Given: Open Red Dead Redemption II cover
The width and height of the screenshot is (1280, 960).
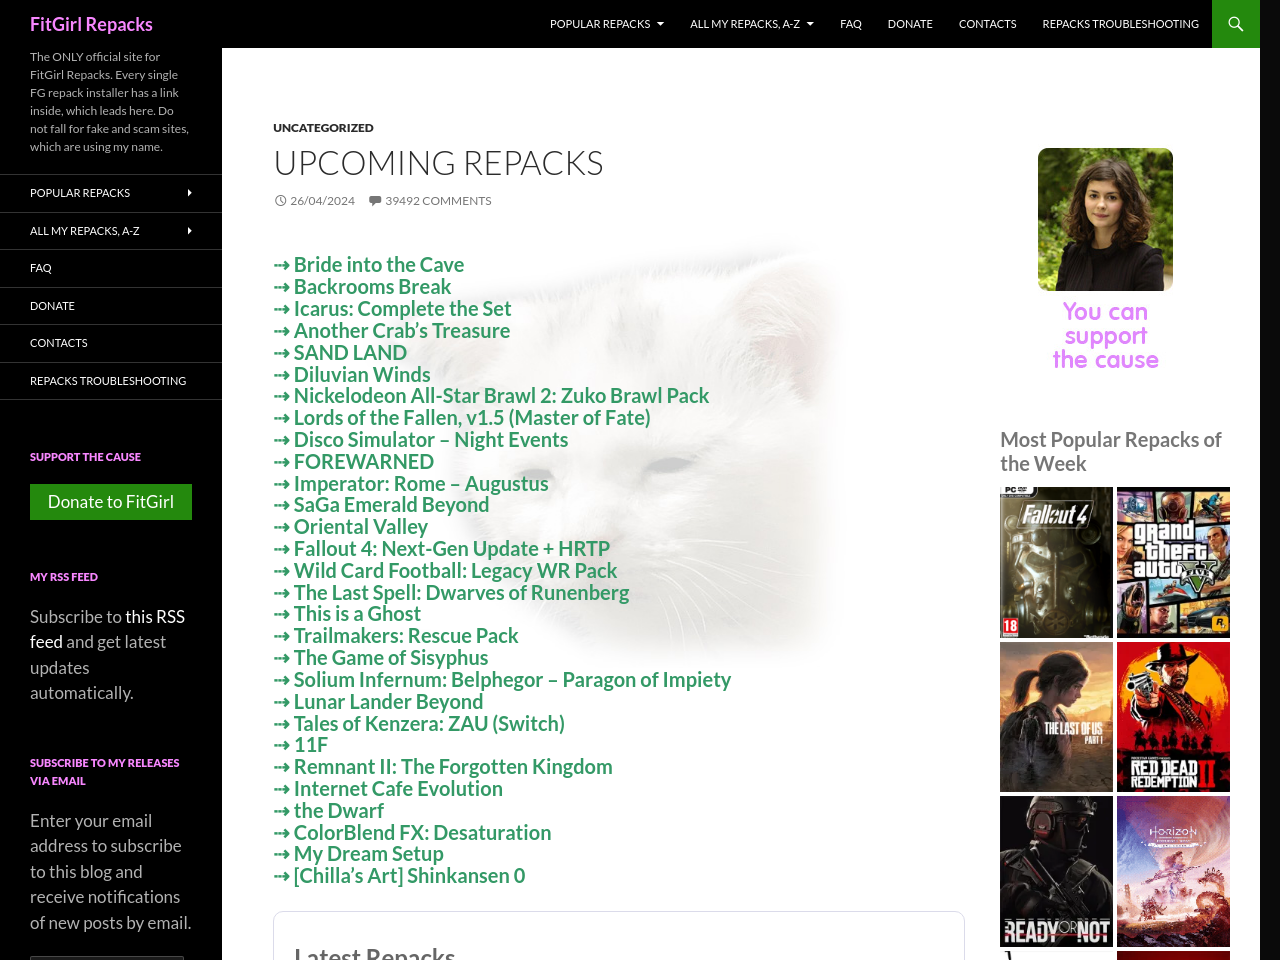Looking at the screenshot, I should pos(1173,717).
